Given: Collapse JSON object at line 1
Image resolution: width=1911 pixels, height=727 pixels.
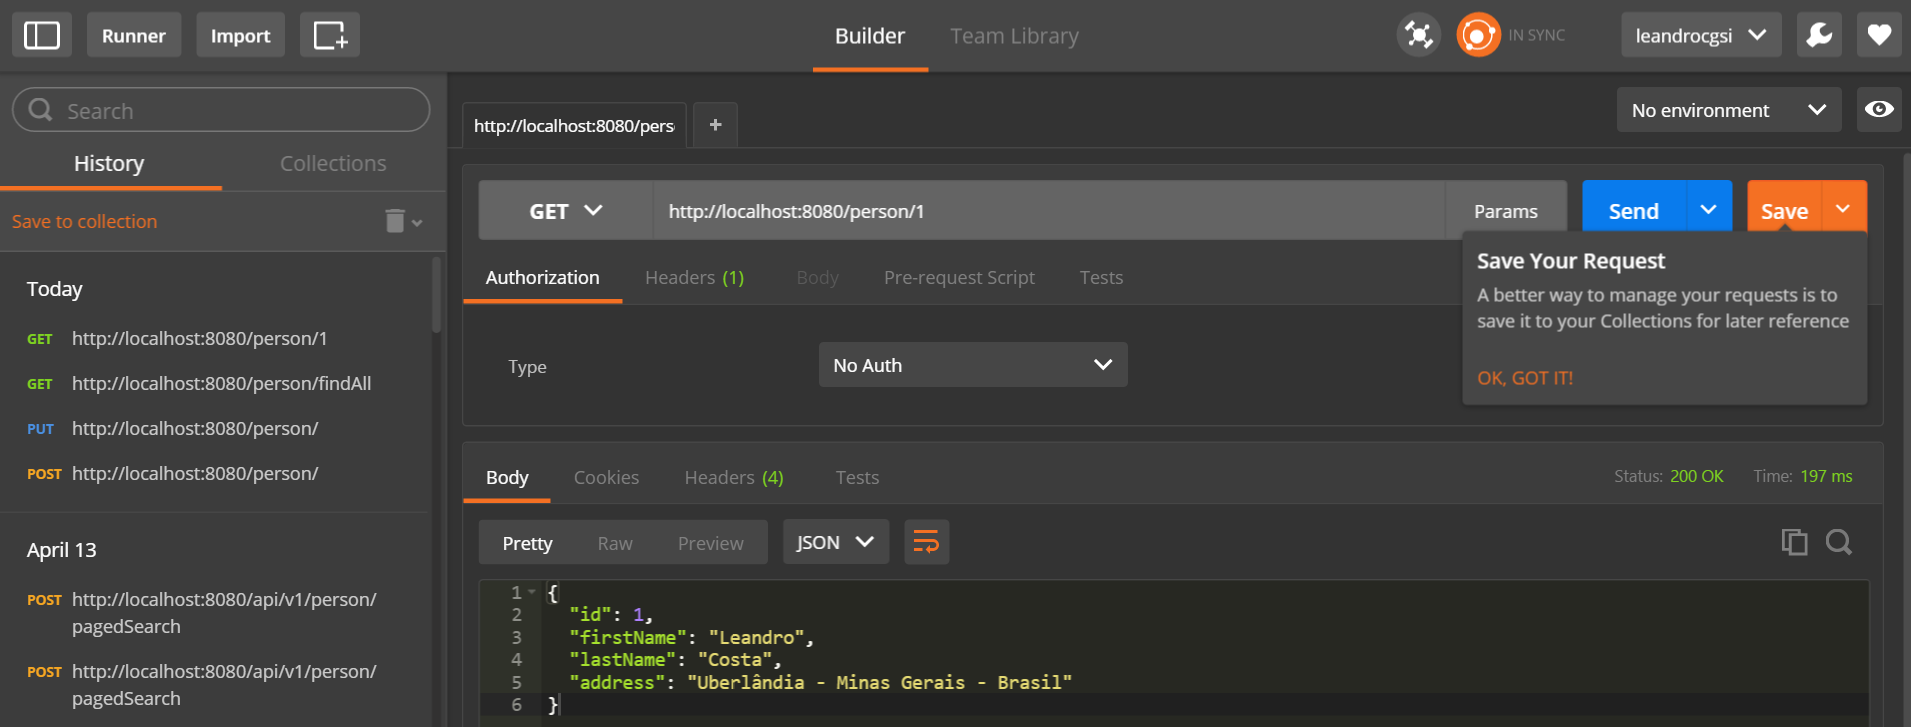Looking at the screenshot, I should [x=532, y=592].
